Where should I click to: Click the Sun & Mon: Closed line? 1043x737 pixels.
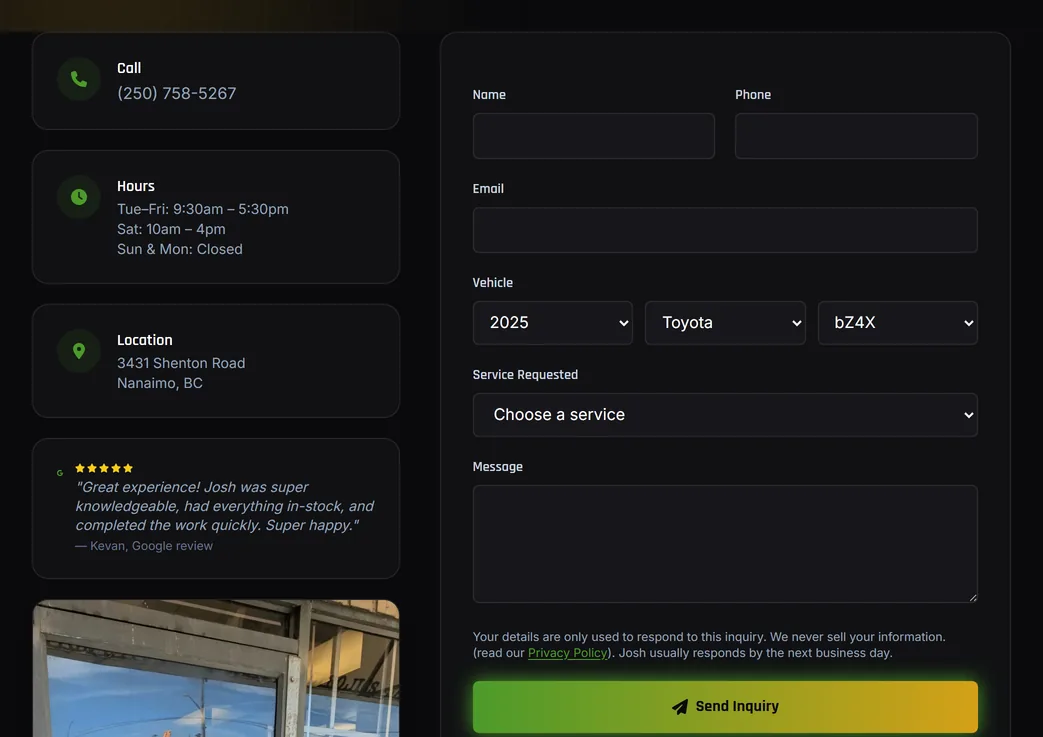point(180,249)
